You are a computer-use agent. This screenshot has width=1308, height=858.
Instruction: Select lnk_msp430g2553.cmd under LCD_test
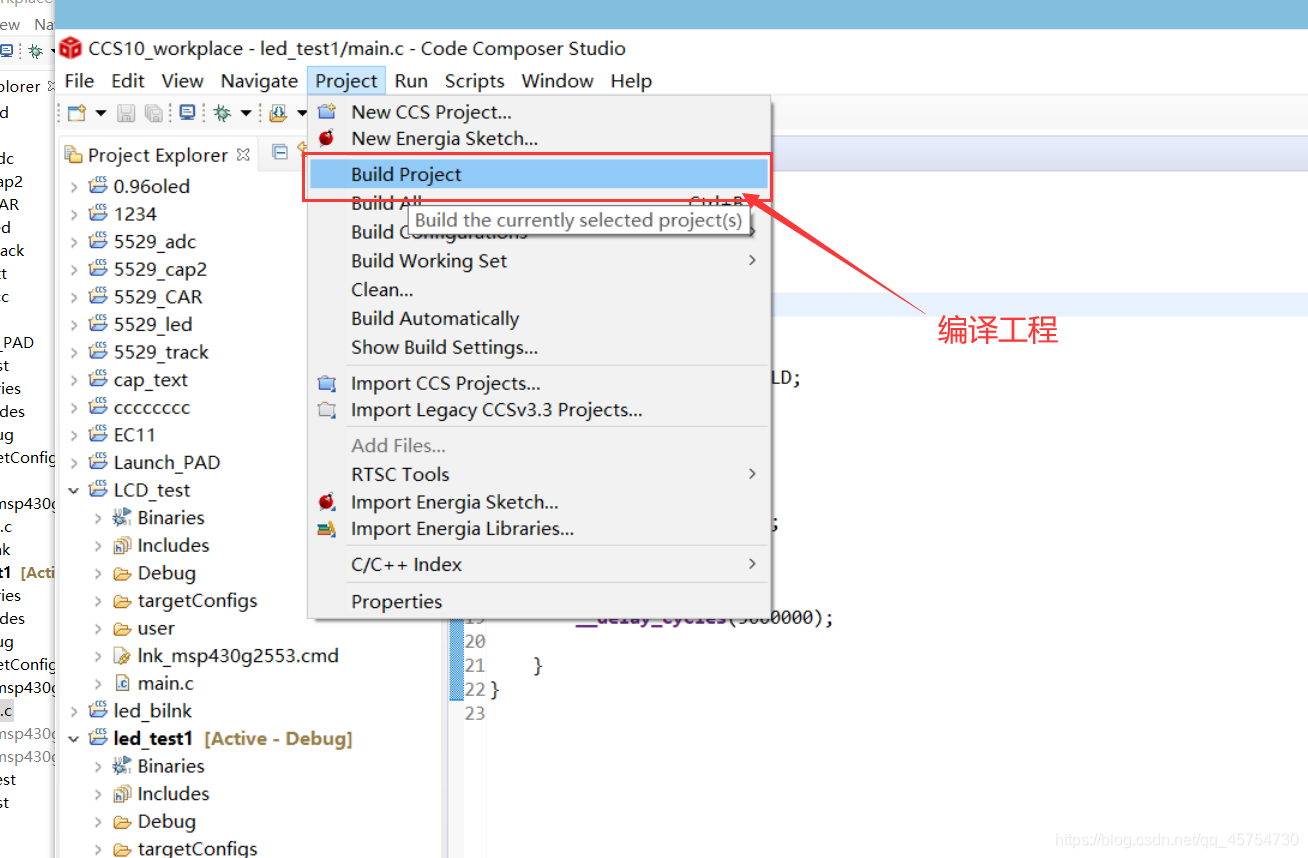coord(238,656)
